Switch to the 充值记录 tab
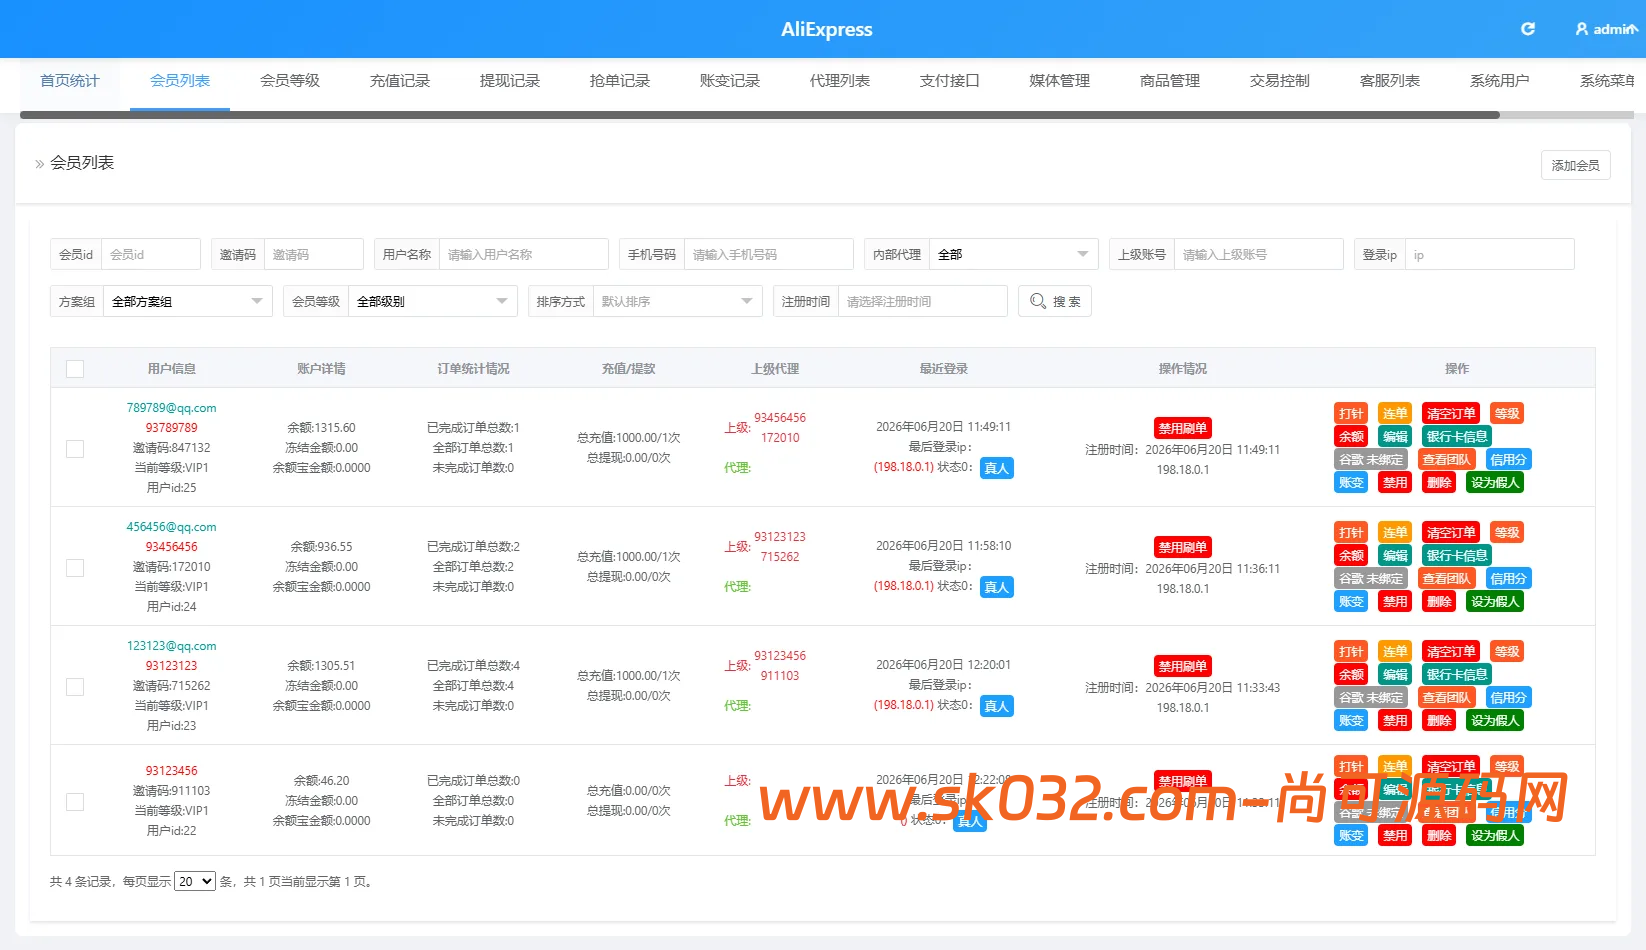This screenshot has height=950, width=1646. point(400,81)
